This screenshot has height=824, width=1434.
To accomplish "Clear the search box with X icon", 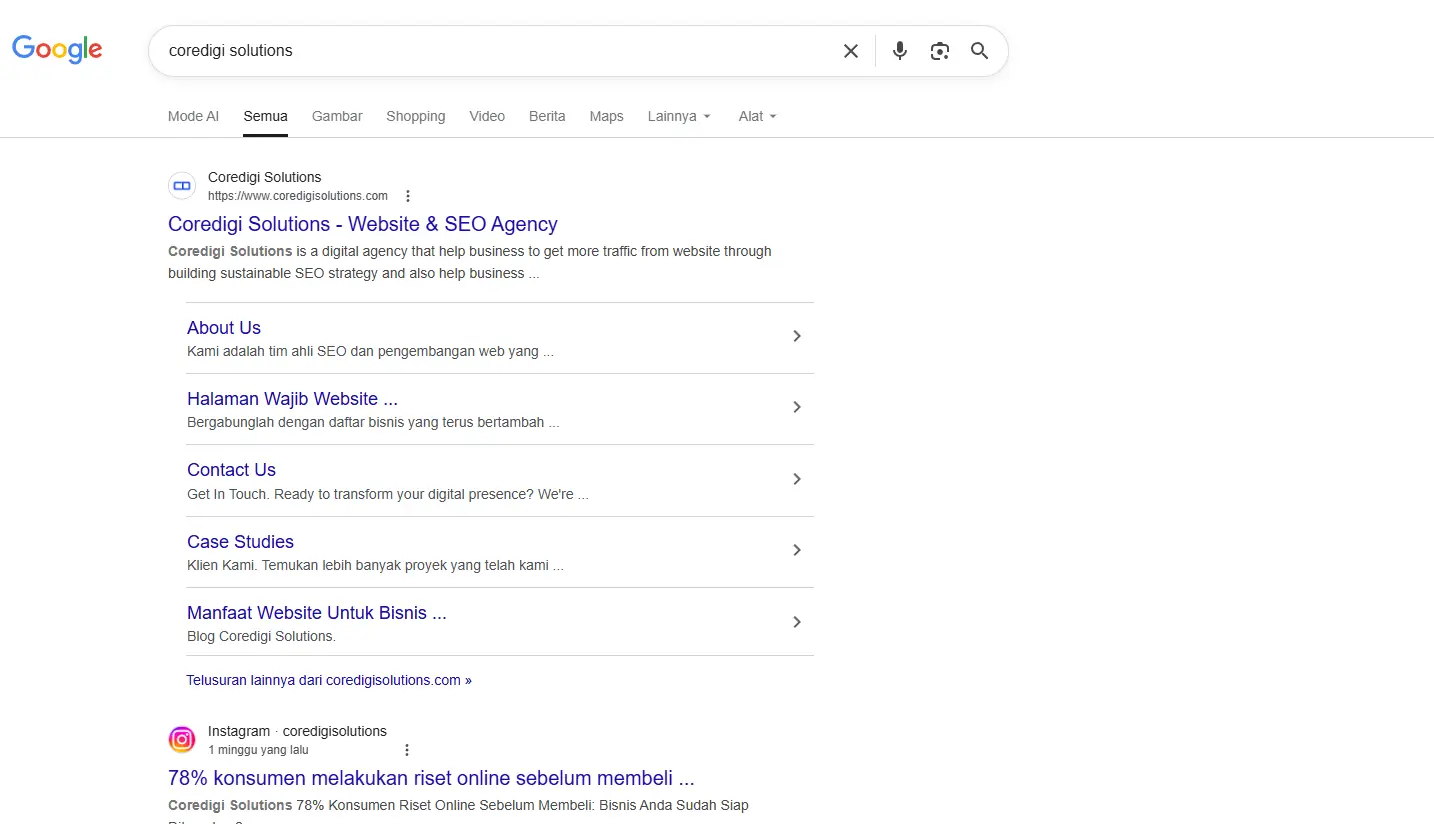I will pyautogui.click(x=851, y=51).
